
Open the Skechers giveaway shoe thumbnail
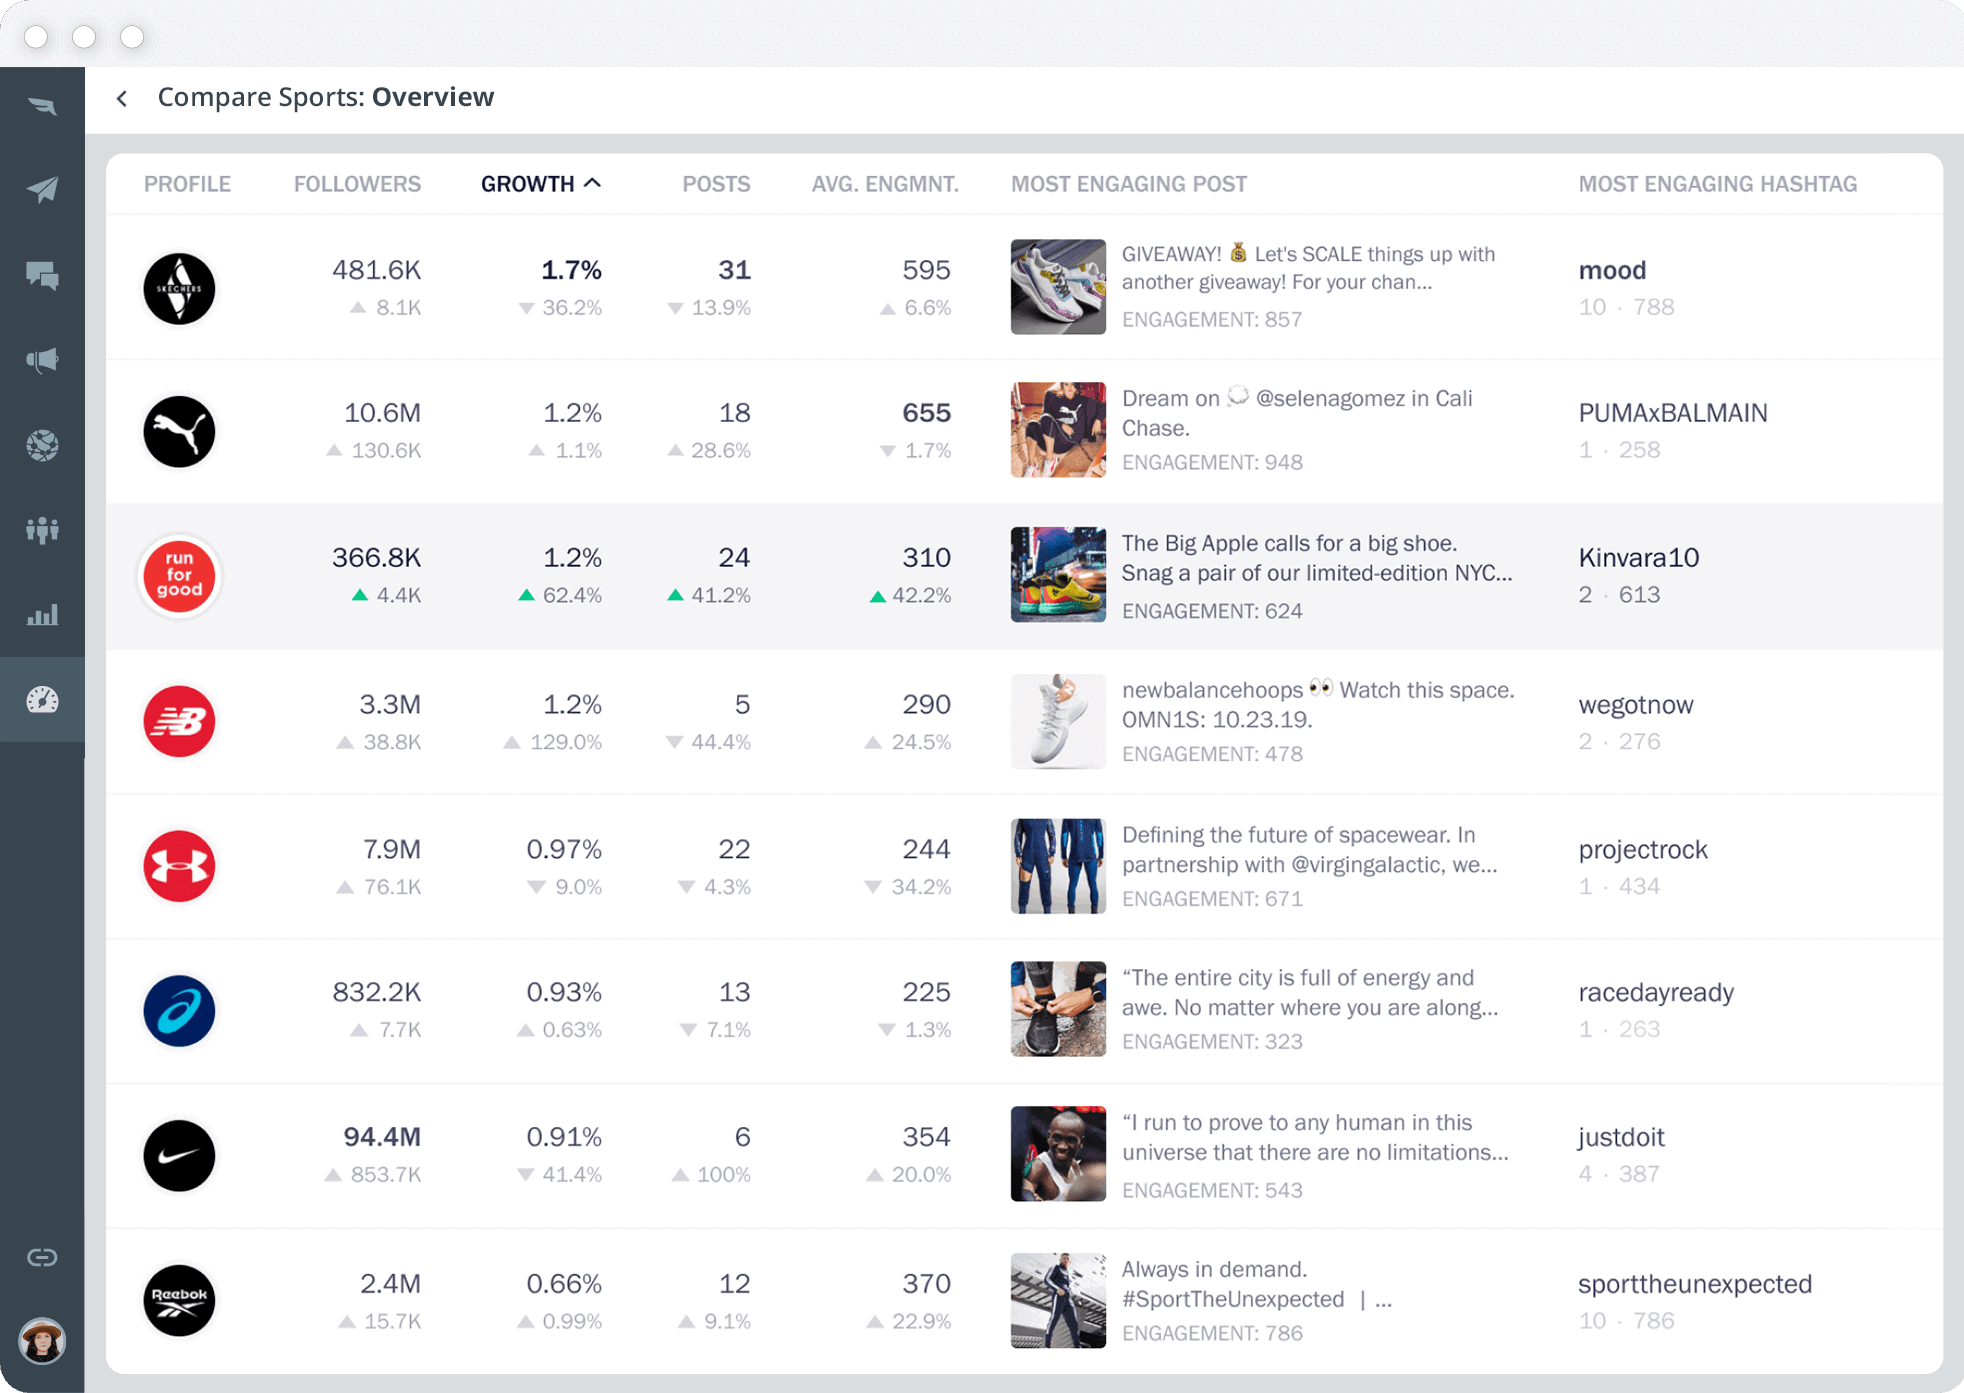point(1058,286)
